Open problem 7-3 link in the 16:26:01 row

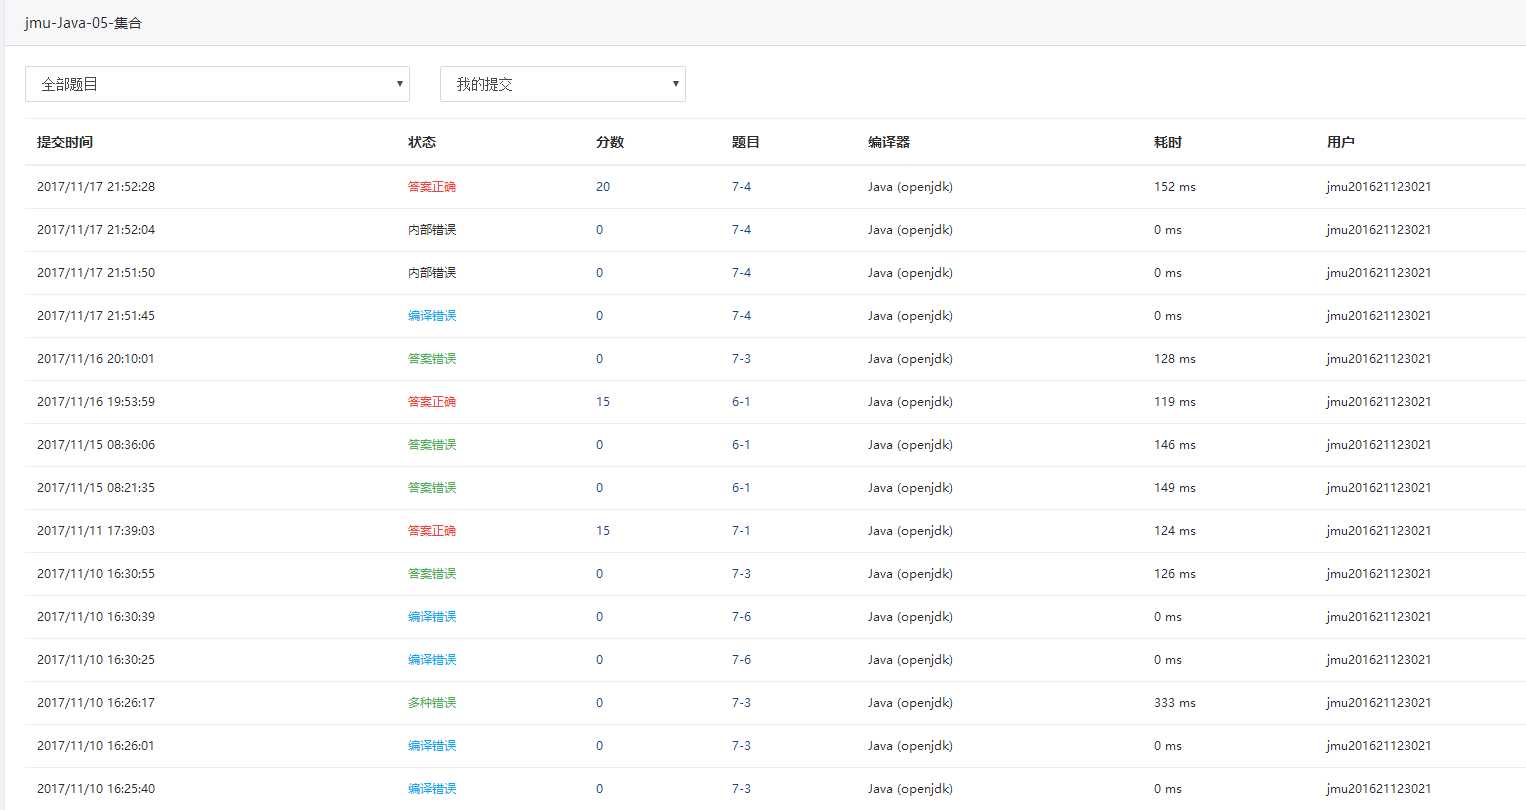pos(741,746)
